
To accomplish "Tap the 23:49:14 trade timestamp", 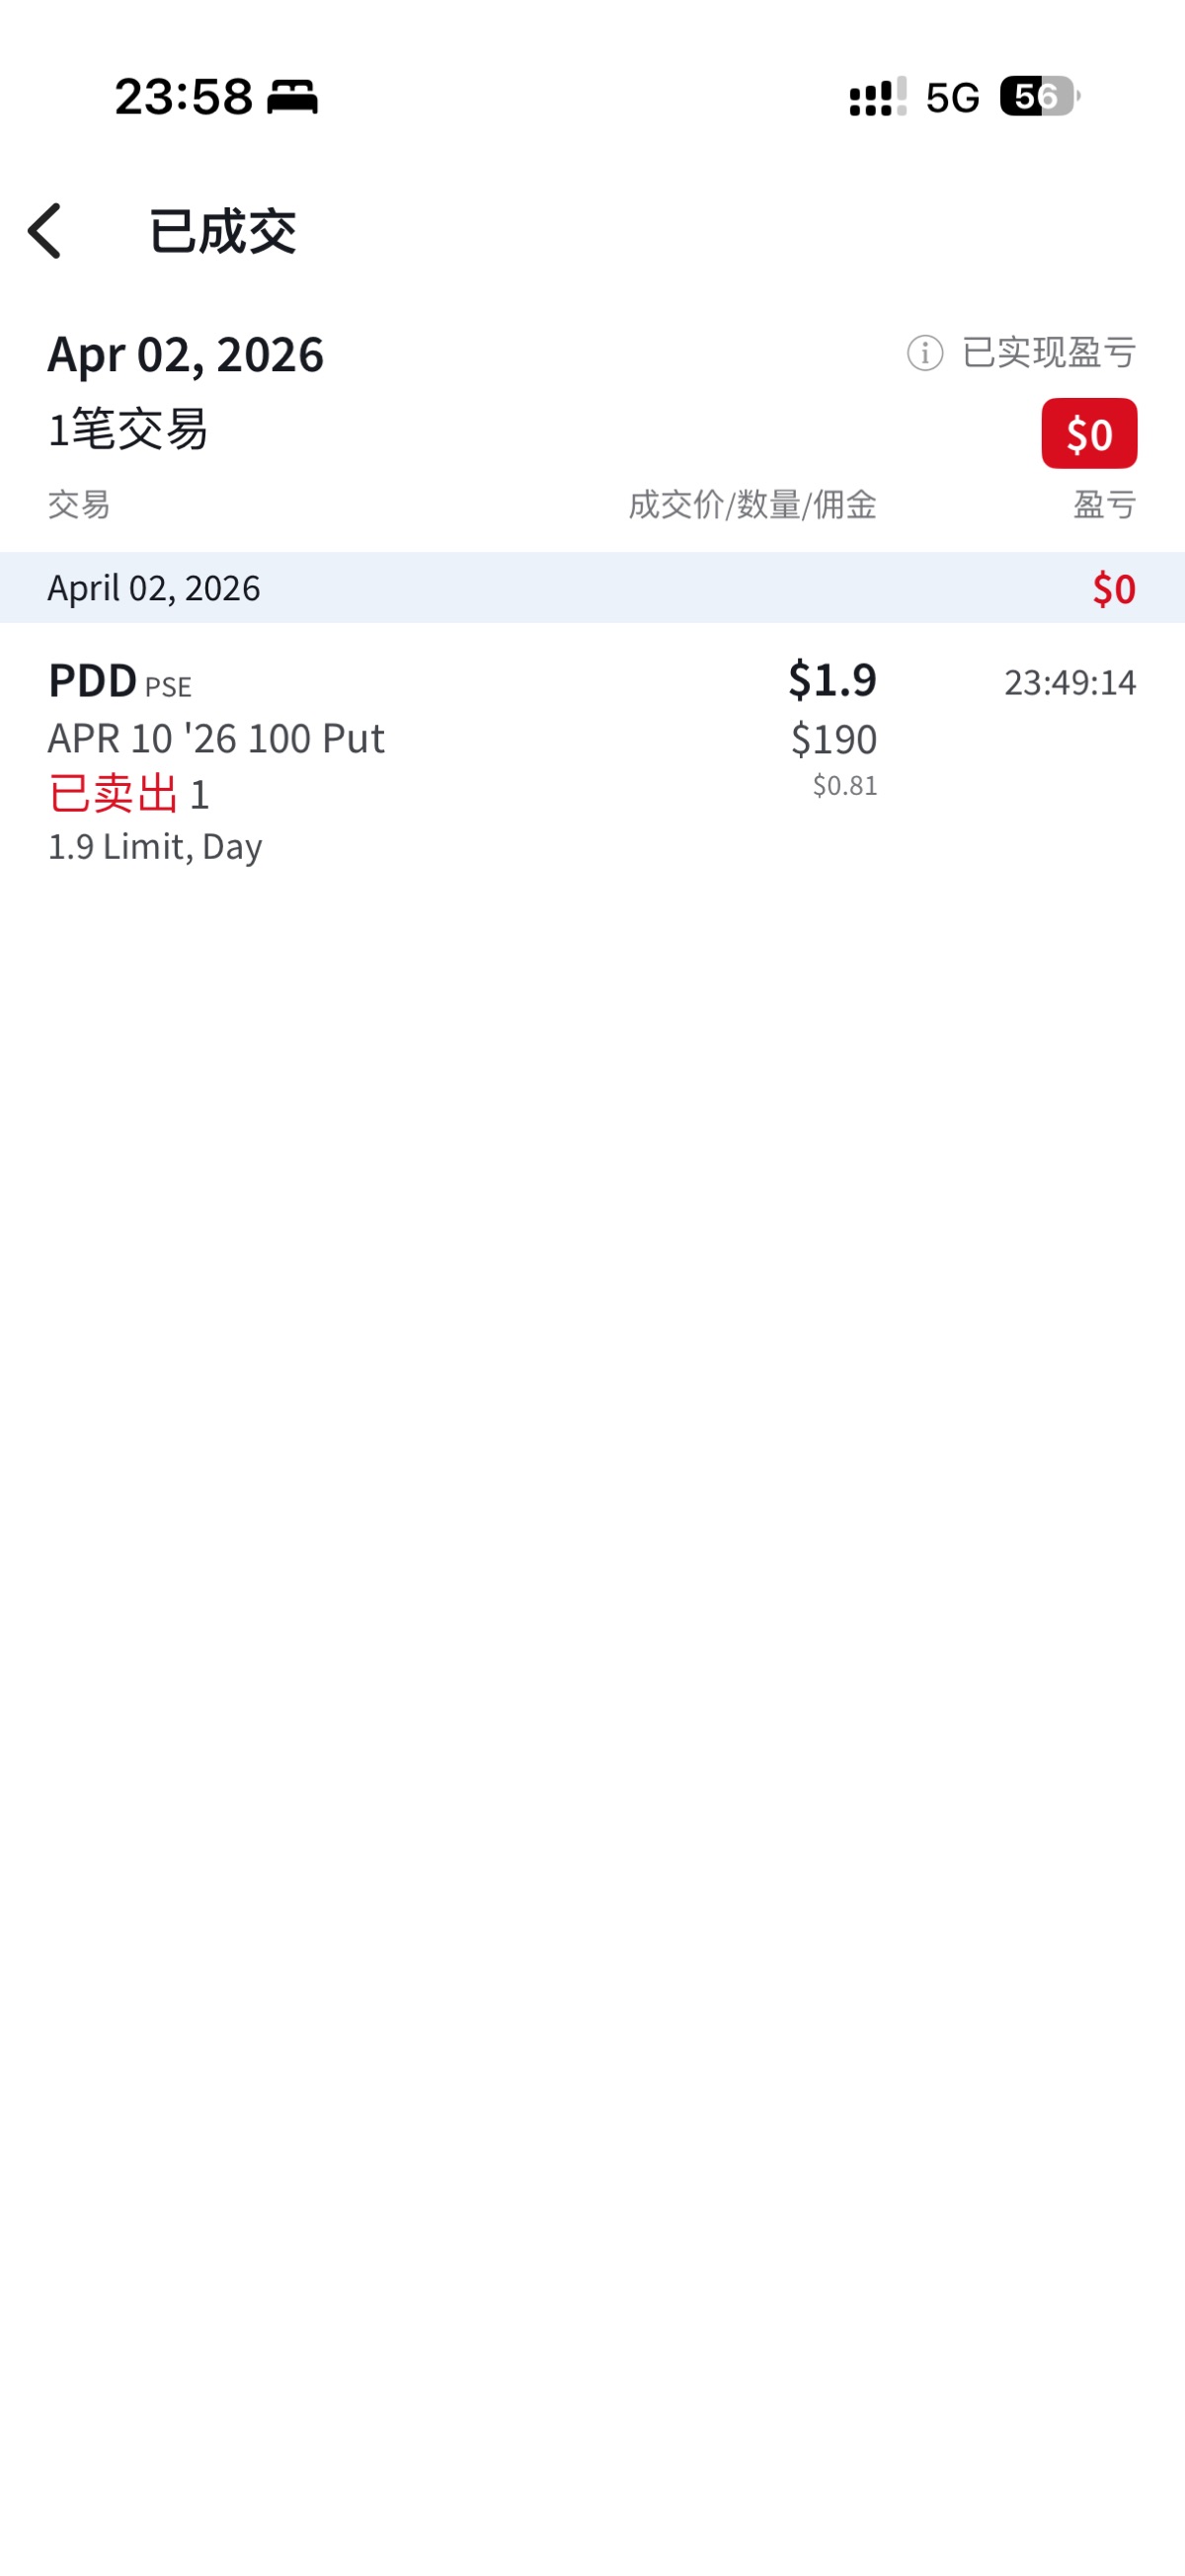I will [1069, 682].
